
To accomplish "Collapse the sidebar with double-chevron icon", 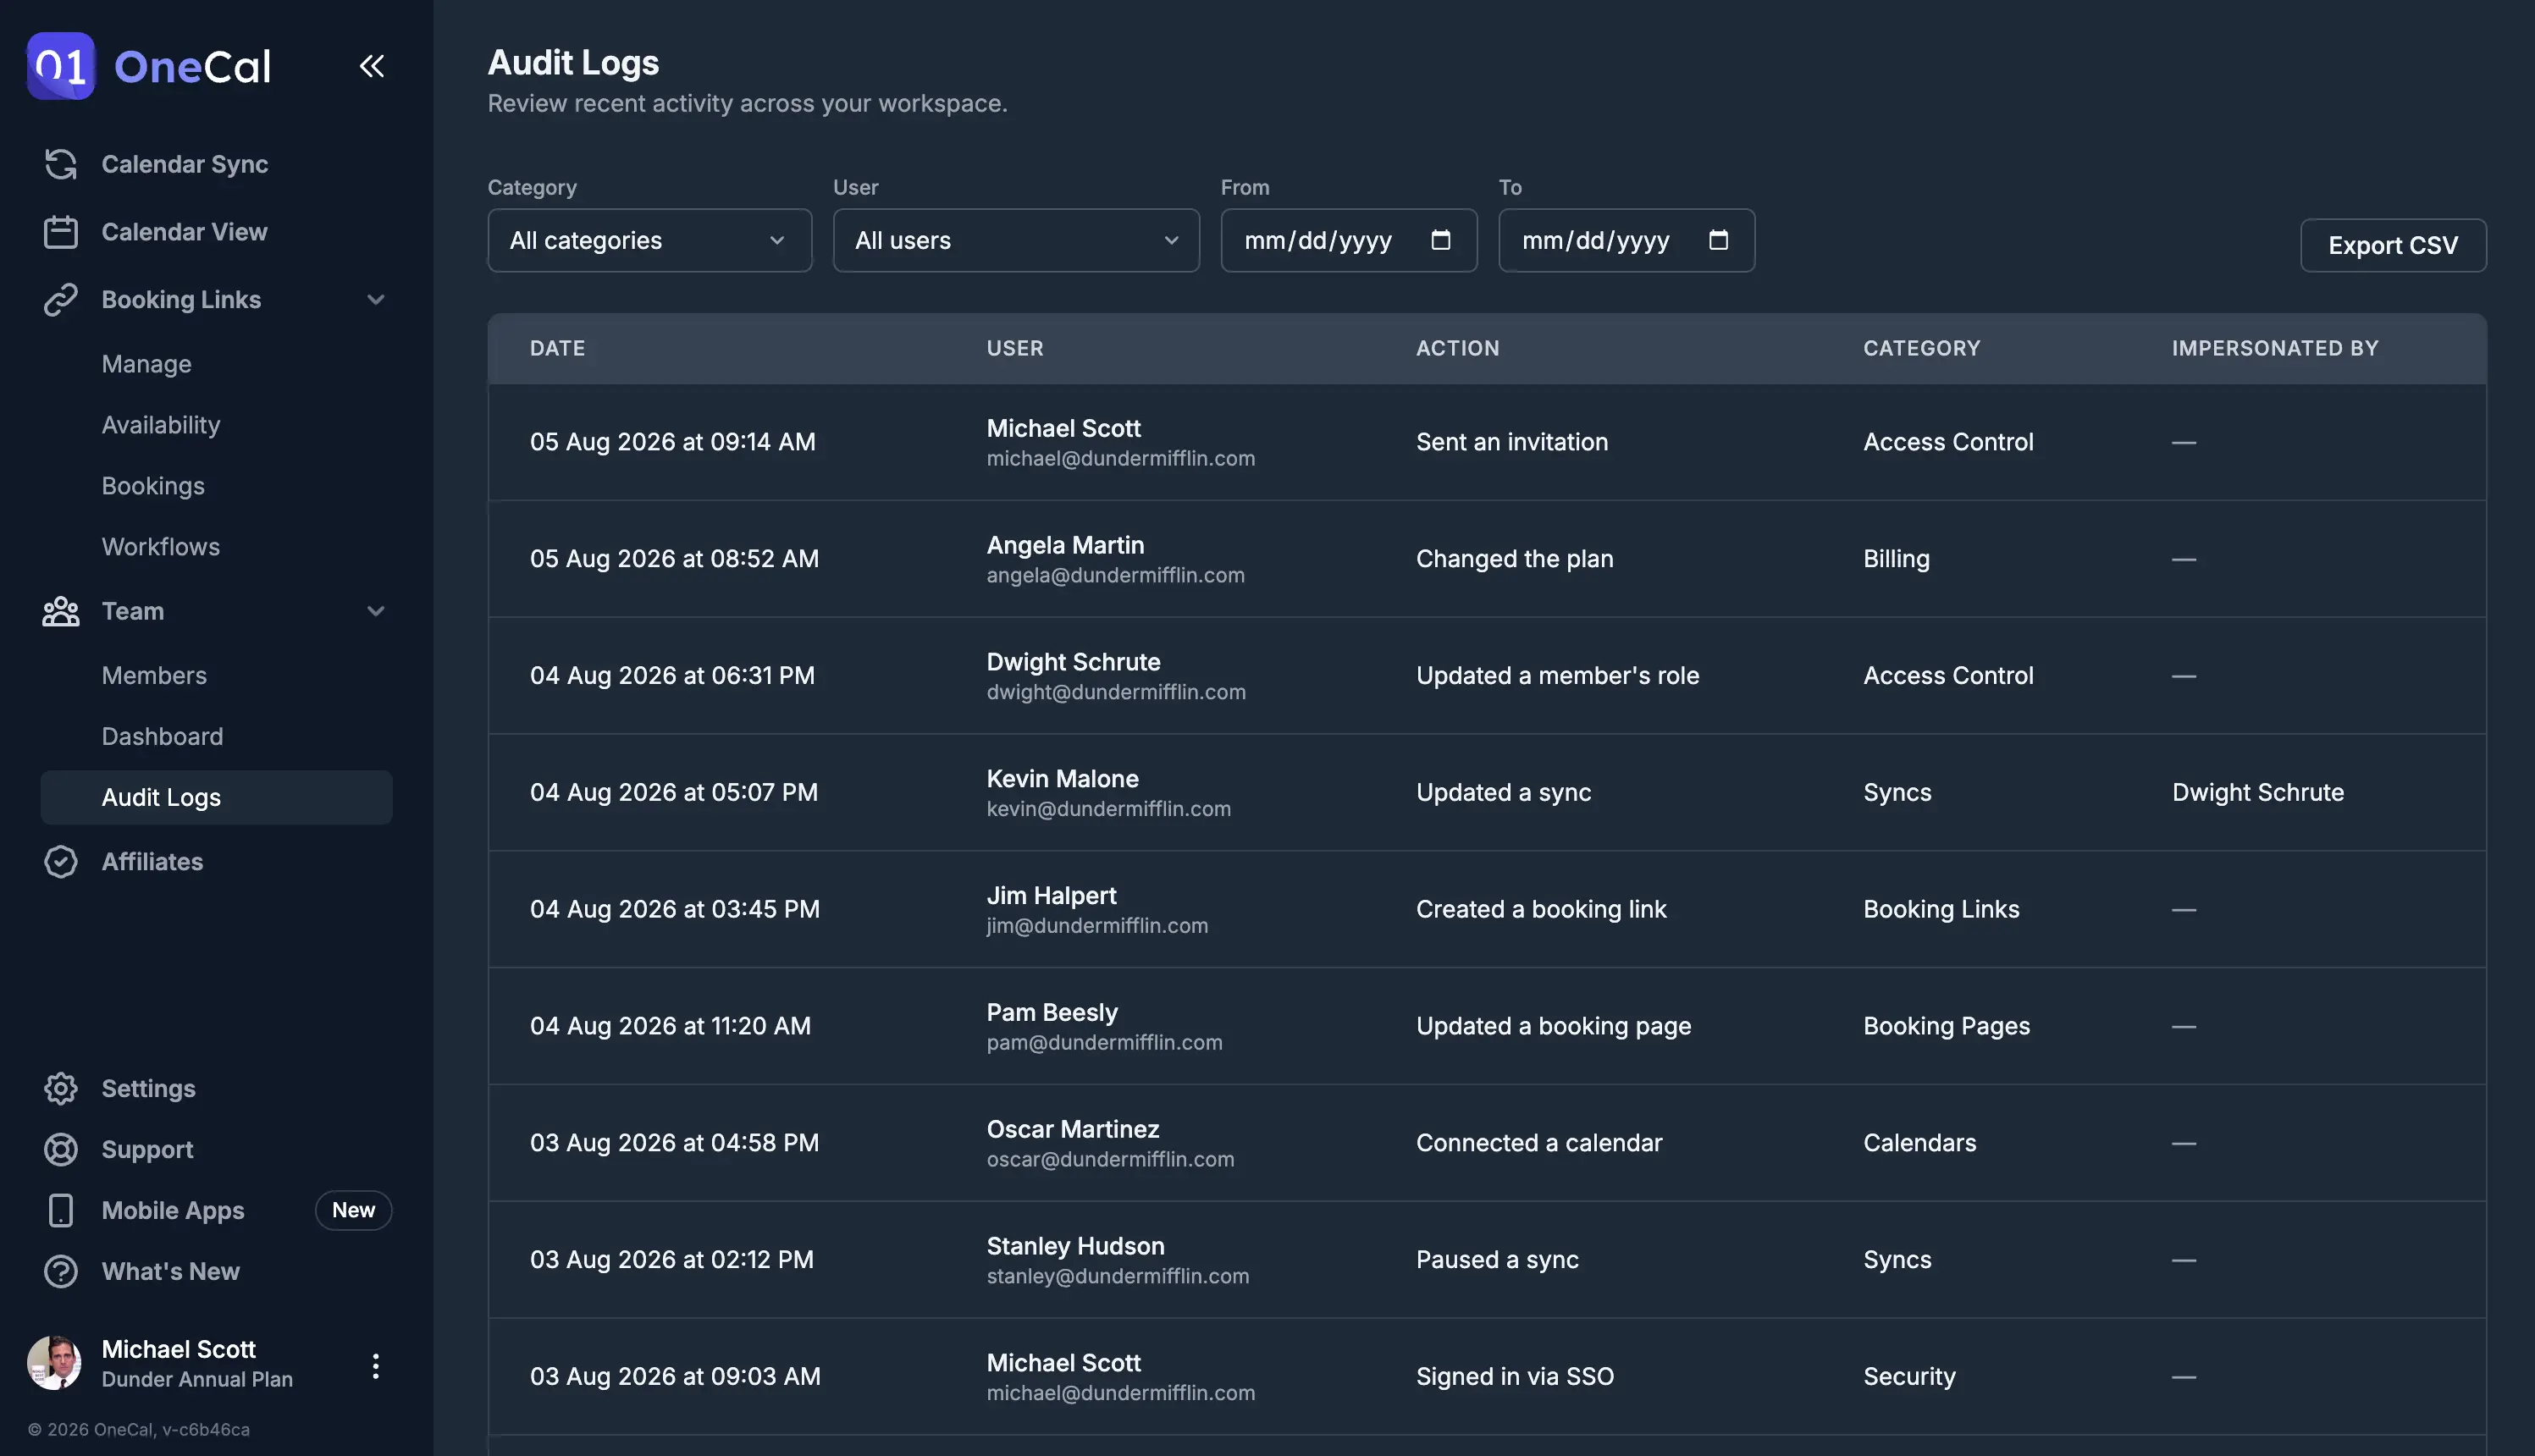I will [371, 66].
